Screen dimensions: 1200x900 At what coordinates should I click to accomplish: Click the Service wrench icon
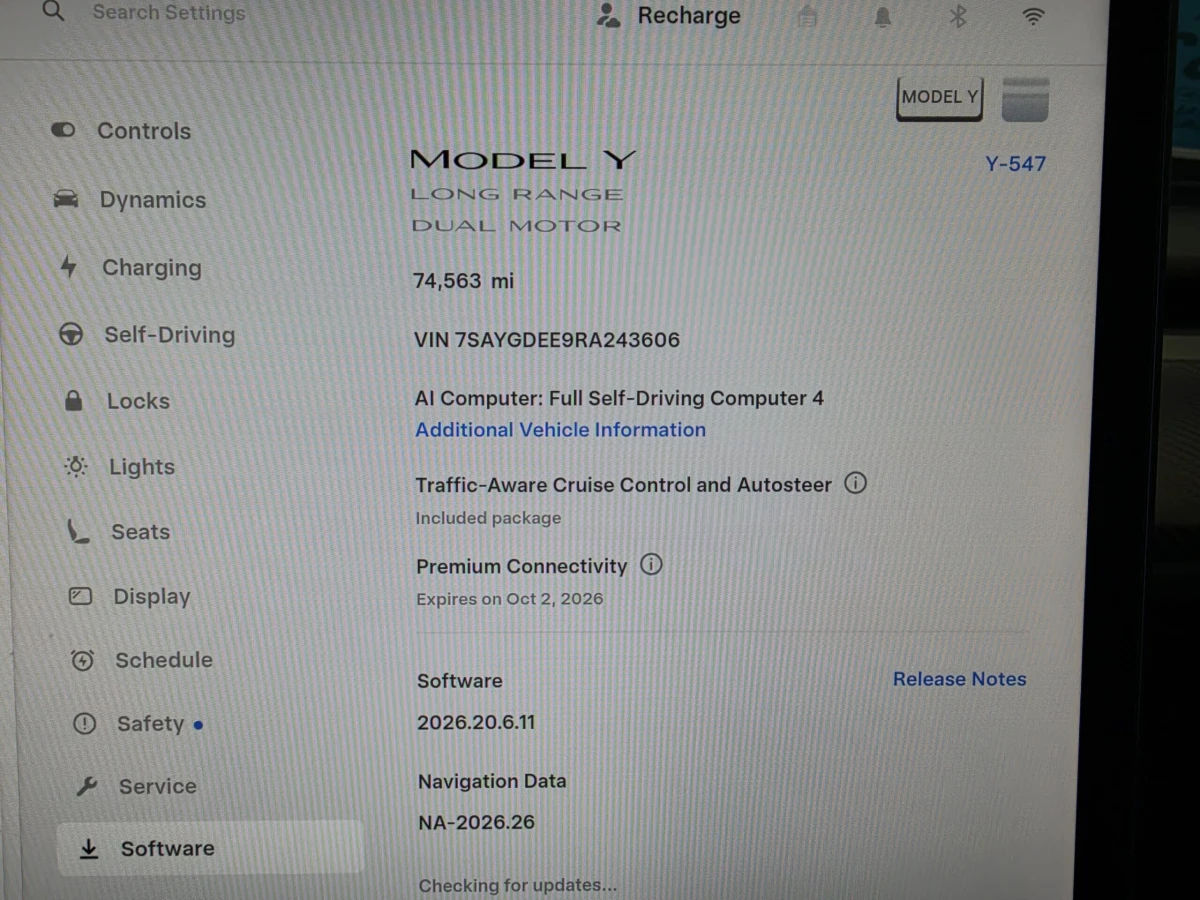tap(87, 786)
